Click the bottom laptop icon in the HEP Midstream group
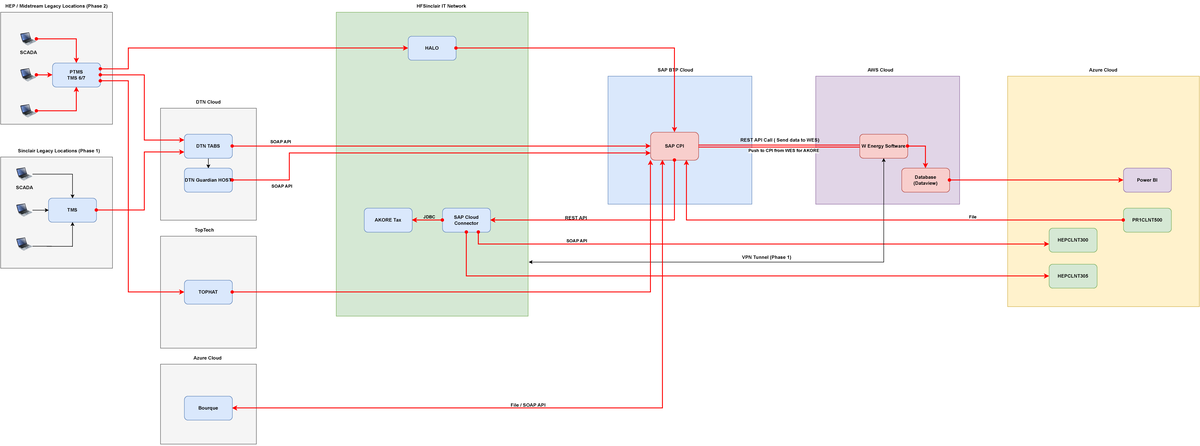Viewport: 1200px width, 446px height. click(28, 109)
